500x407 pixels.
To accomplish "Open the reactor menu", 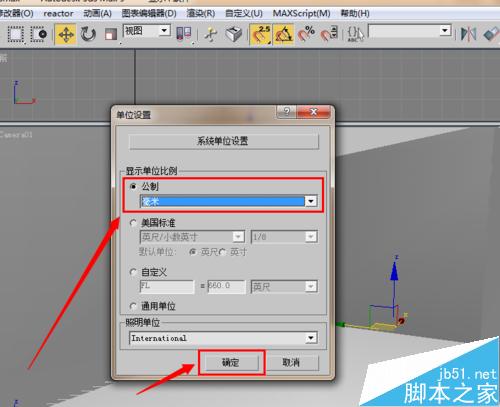I will pyautogui.click(x=58, y=13).
